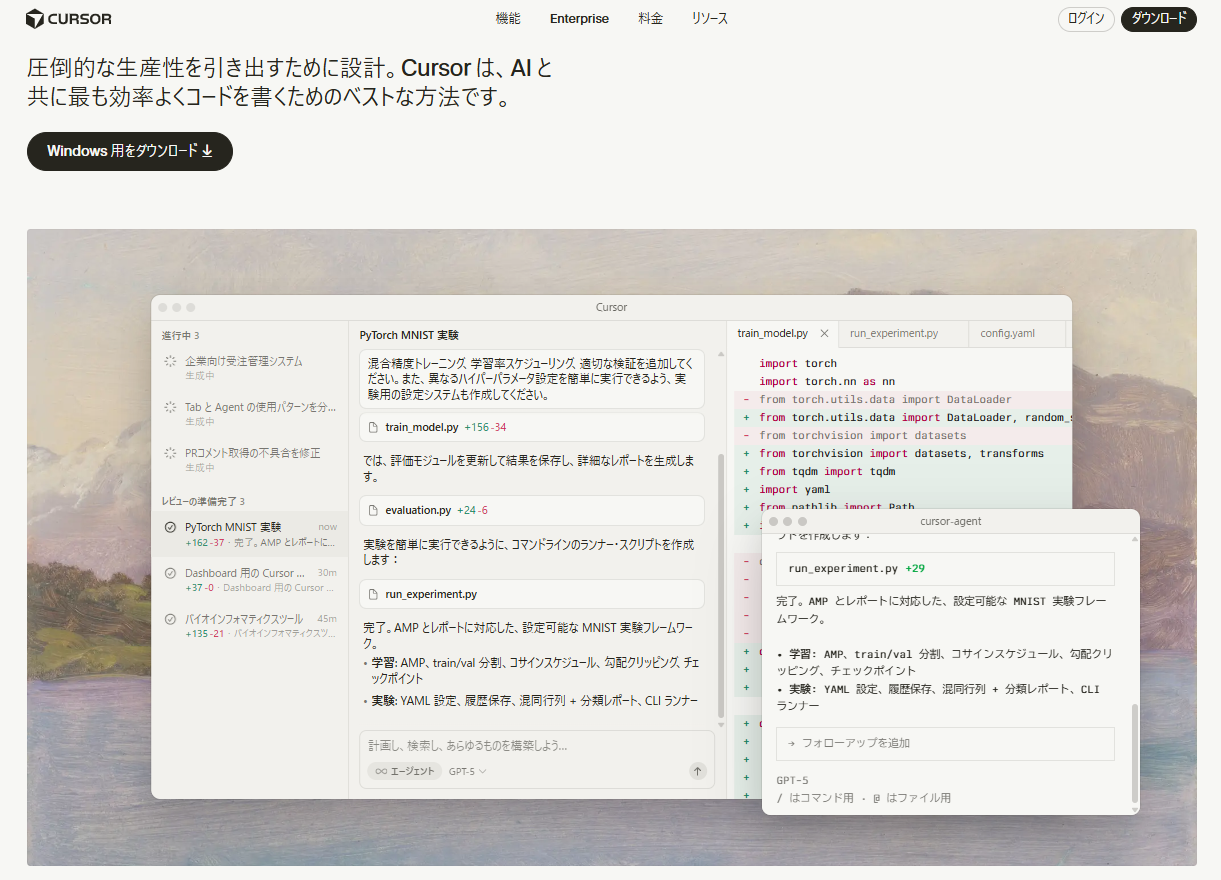This screenshot has height=880, width=1221.
Task: Click the Windows 用をダウンロード button
Action: pos(129,151)
